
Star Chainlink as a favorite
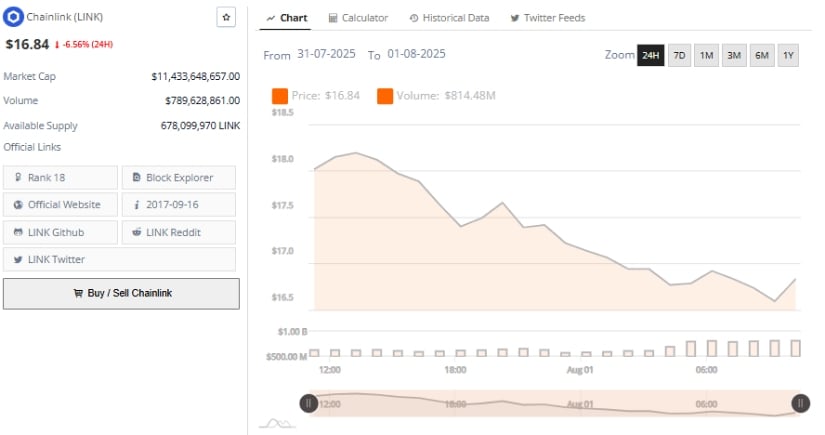click(x=226, y=17)
